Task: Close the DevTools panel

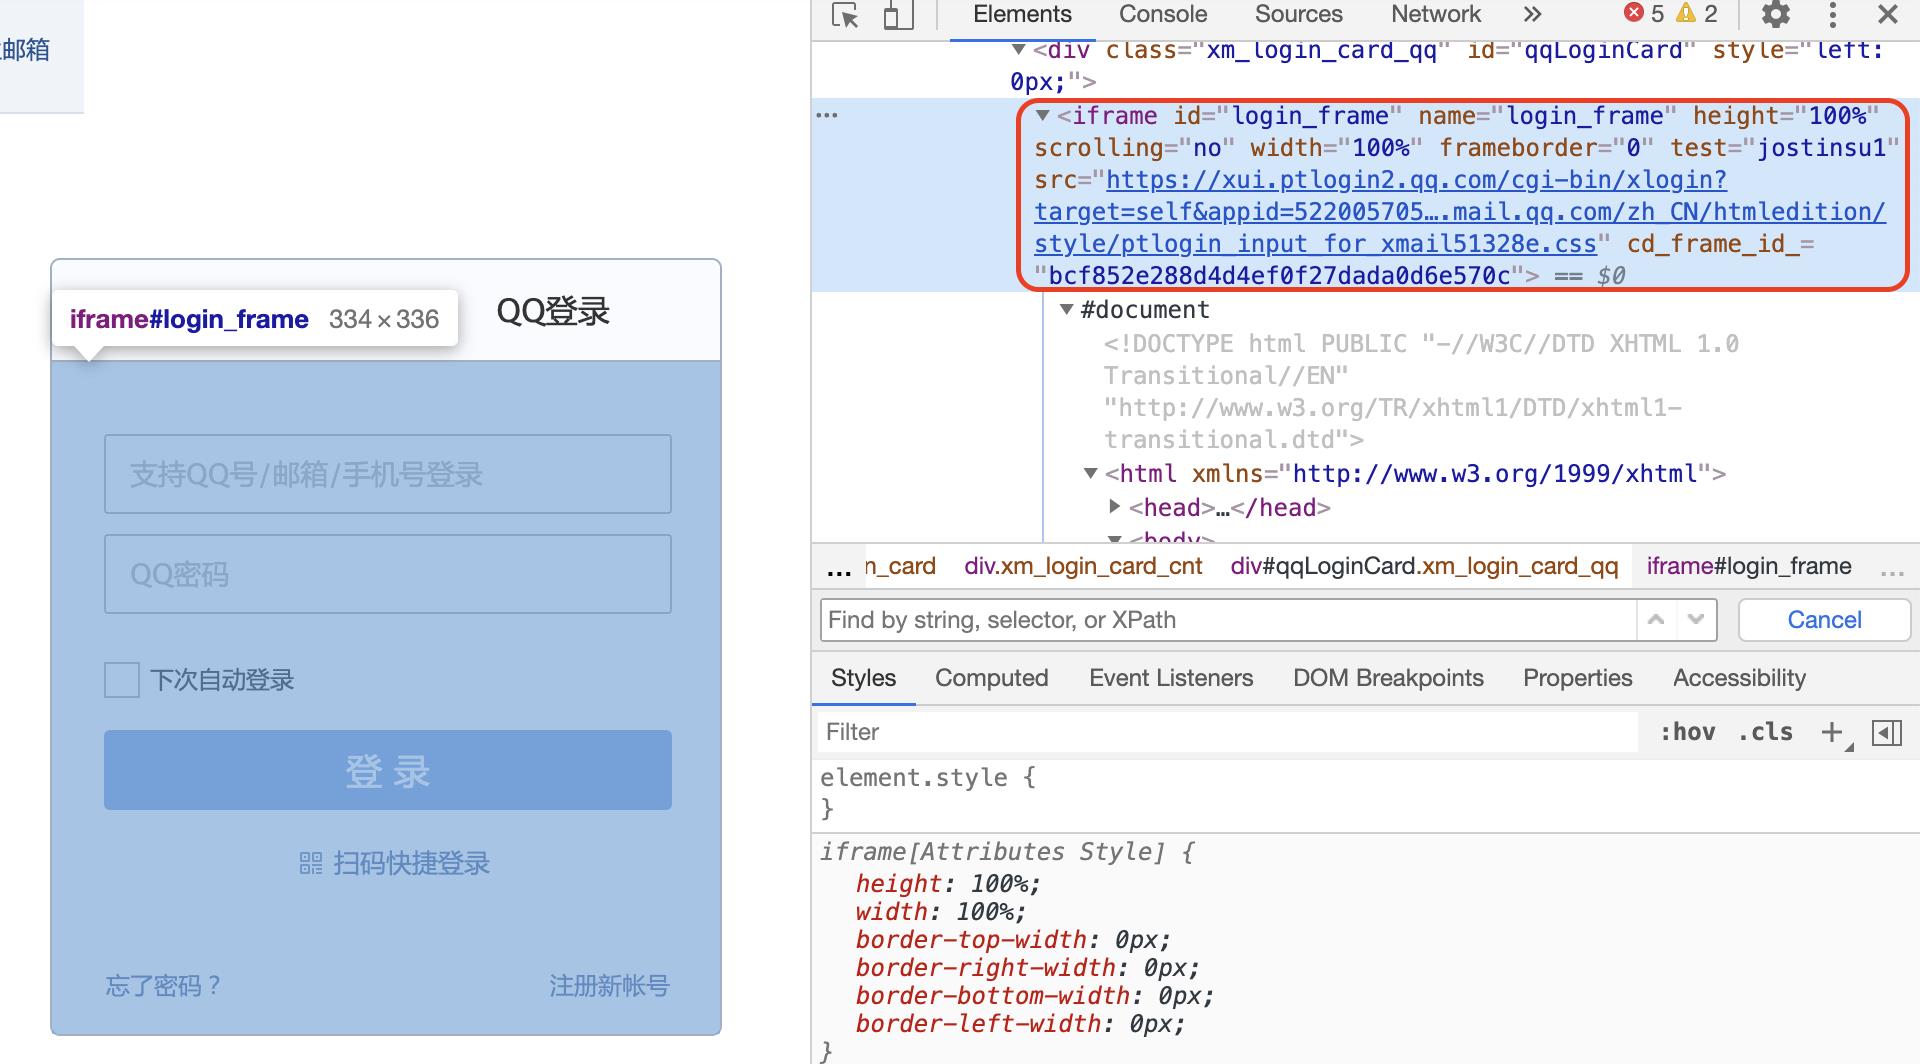Action: [x=1888, y=14]
